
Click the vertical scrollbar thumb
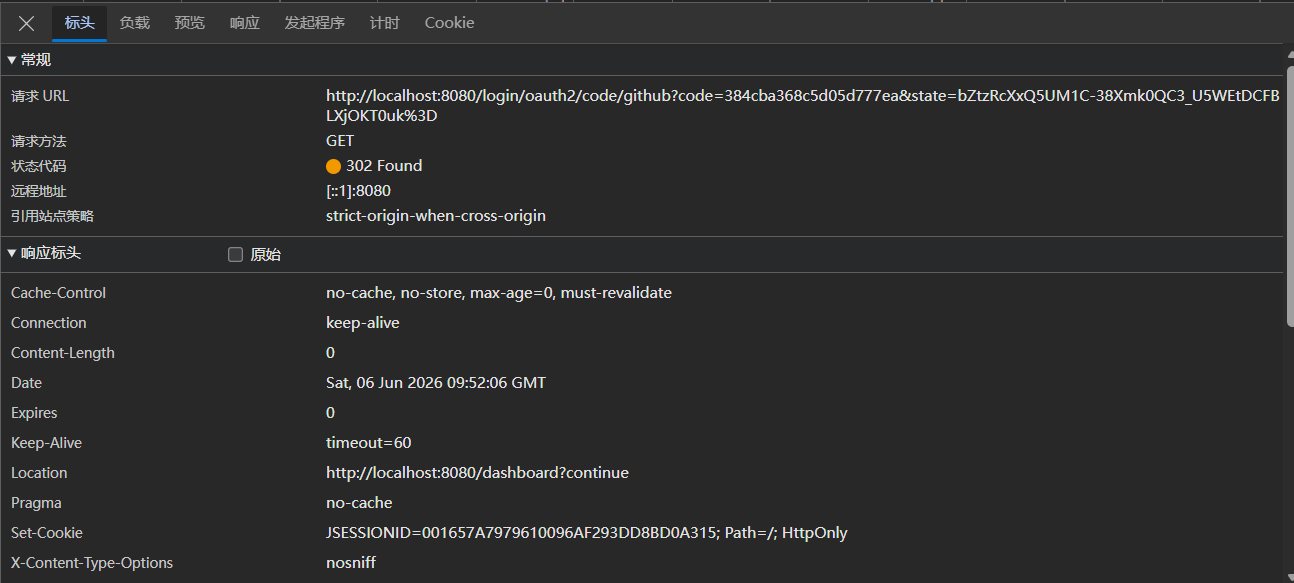1289,195
